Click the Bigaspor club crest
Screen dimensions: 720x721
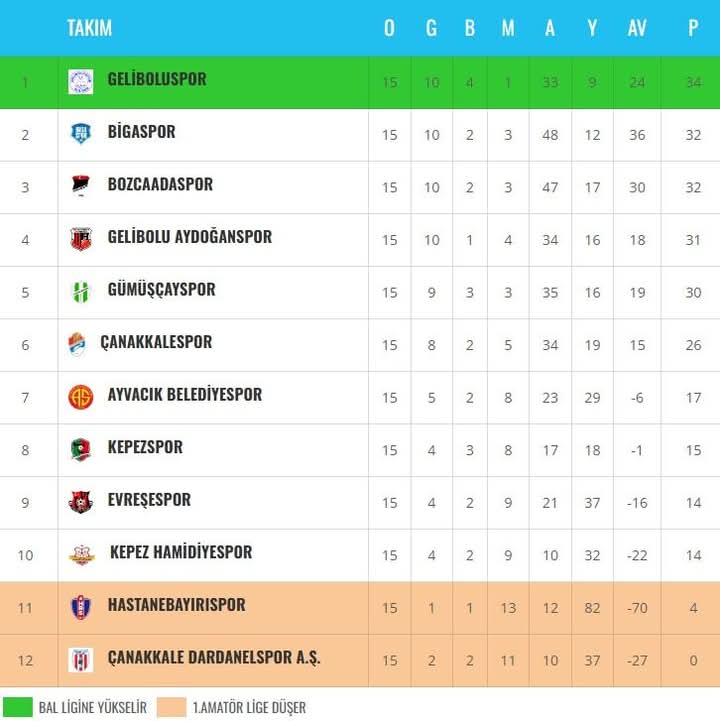click(80, 134)
